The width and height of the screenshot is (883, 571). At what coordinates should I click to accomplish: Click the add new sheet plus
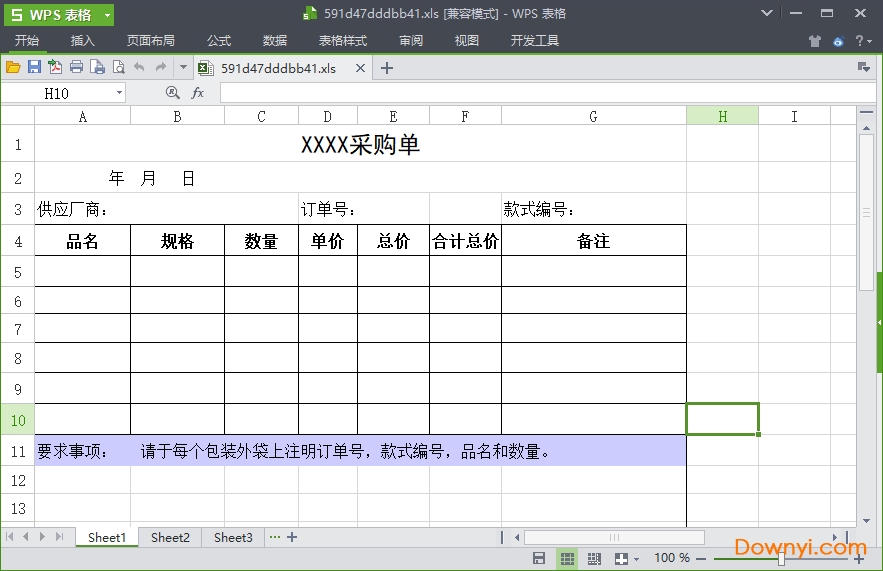click(292, 537)
